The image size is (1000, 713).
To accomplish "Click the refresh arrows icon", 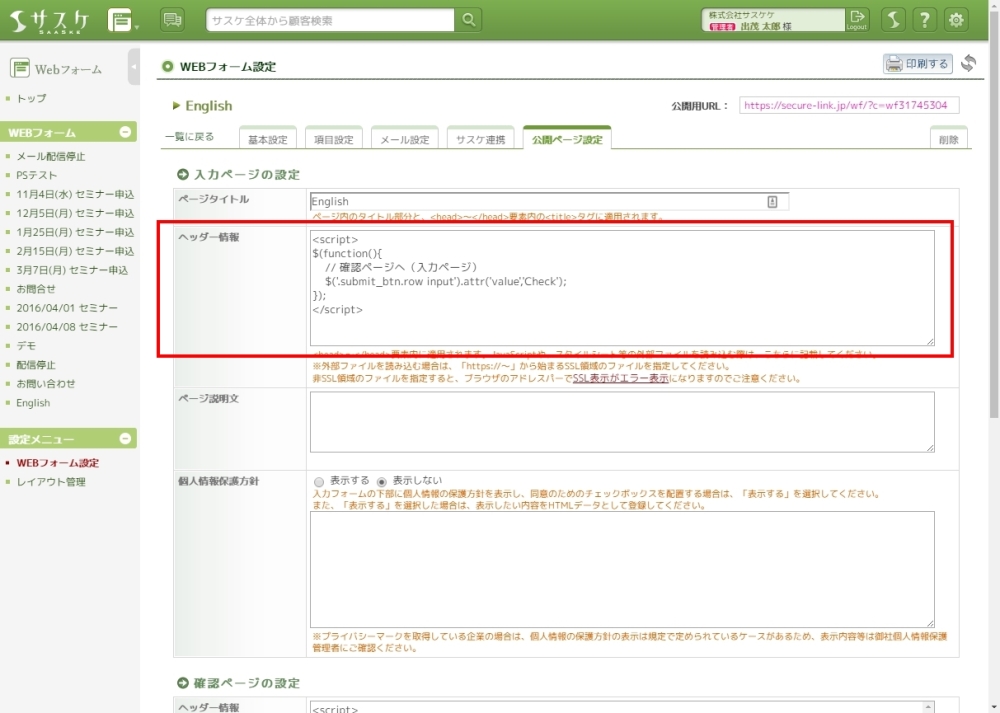I will click(x=968, y=64).
